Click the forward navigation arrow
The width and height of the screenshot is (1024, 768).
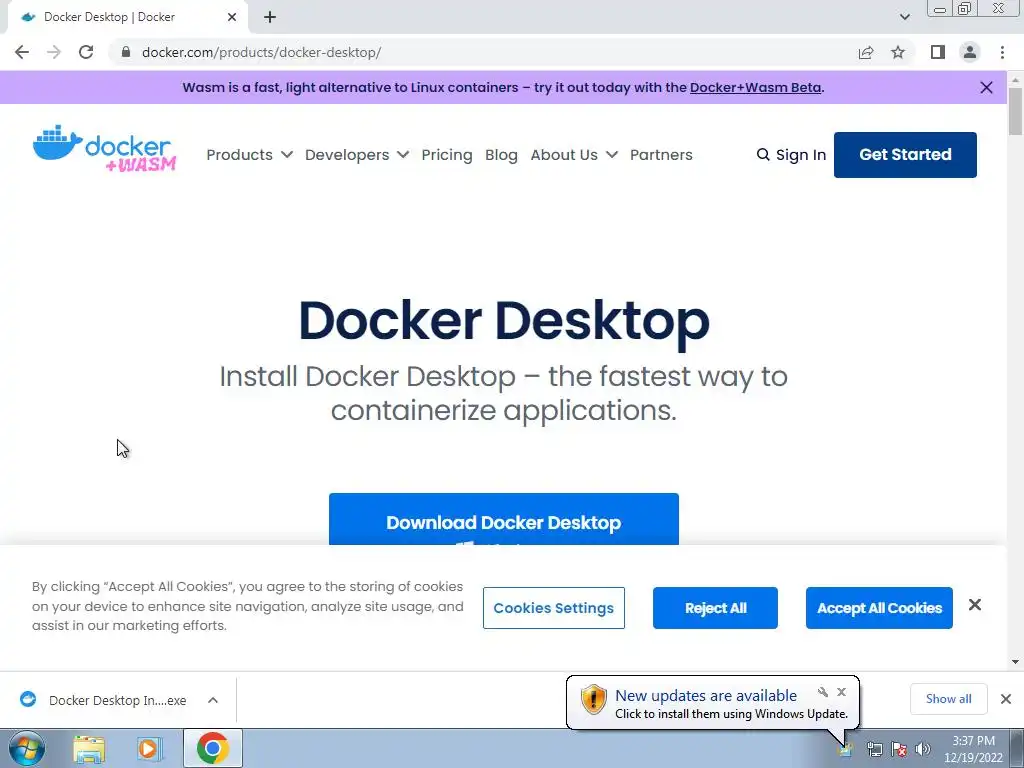click(x=54, y=52)
